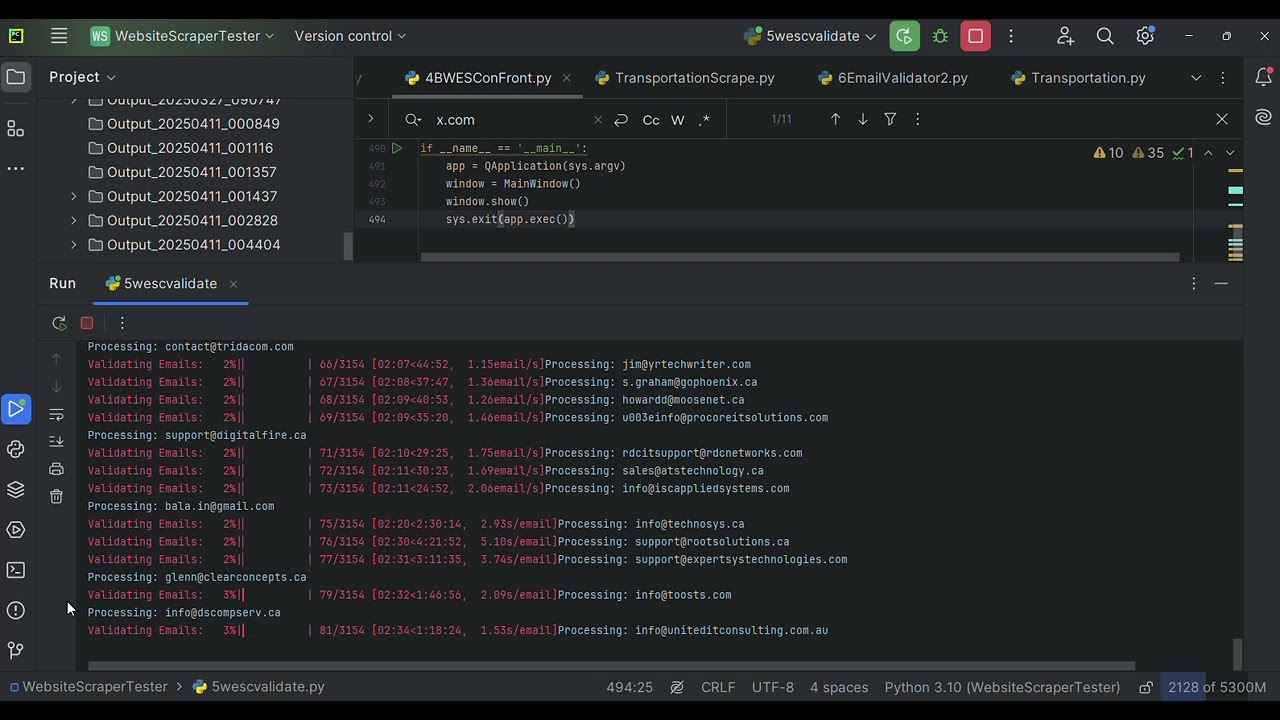
Task: Click Python 3.10 interpreter in status bar
Action: click(1002, 687)
